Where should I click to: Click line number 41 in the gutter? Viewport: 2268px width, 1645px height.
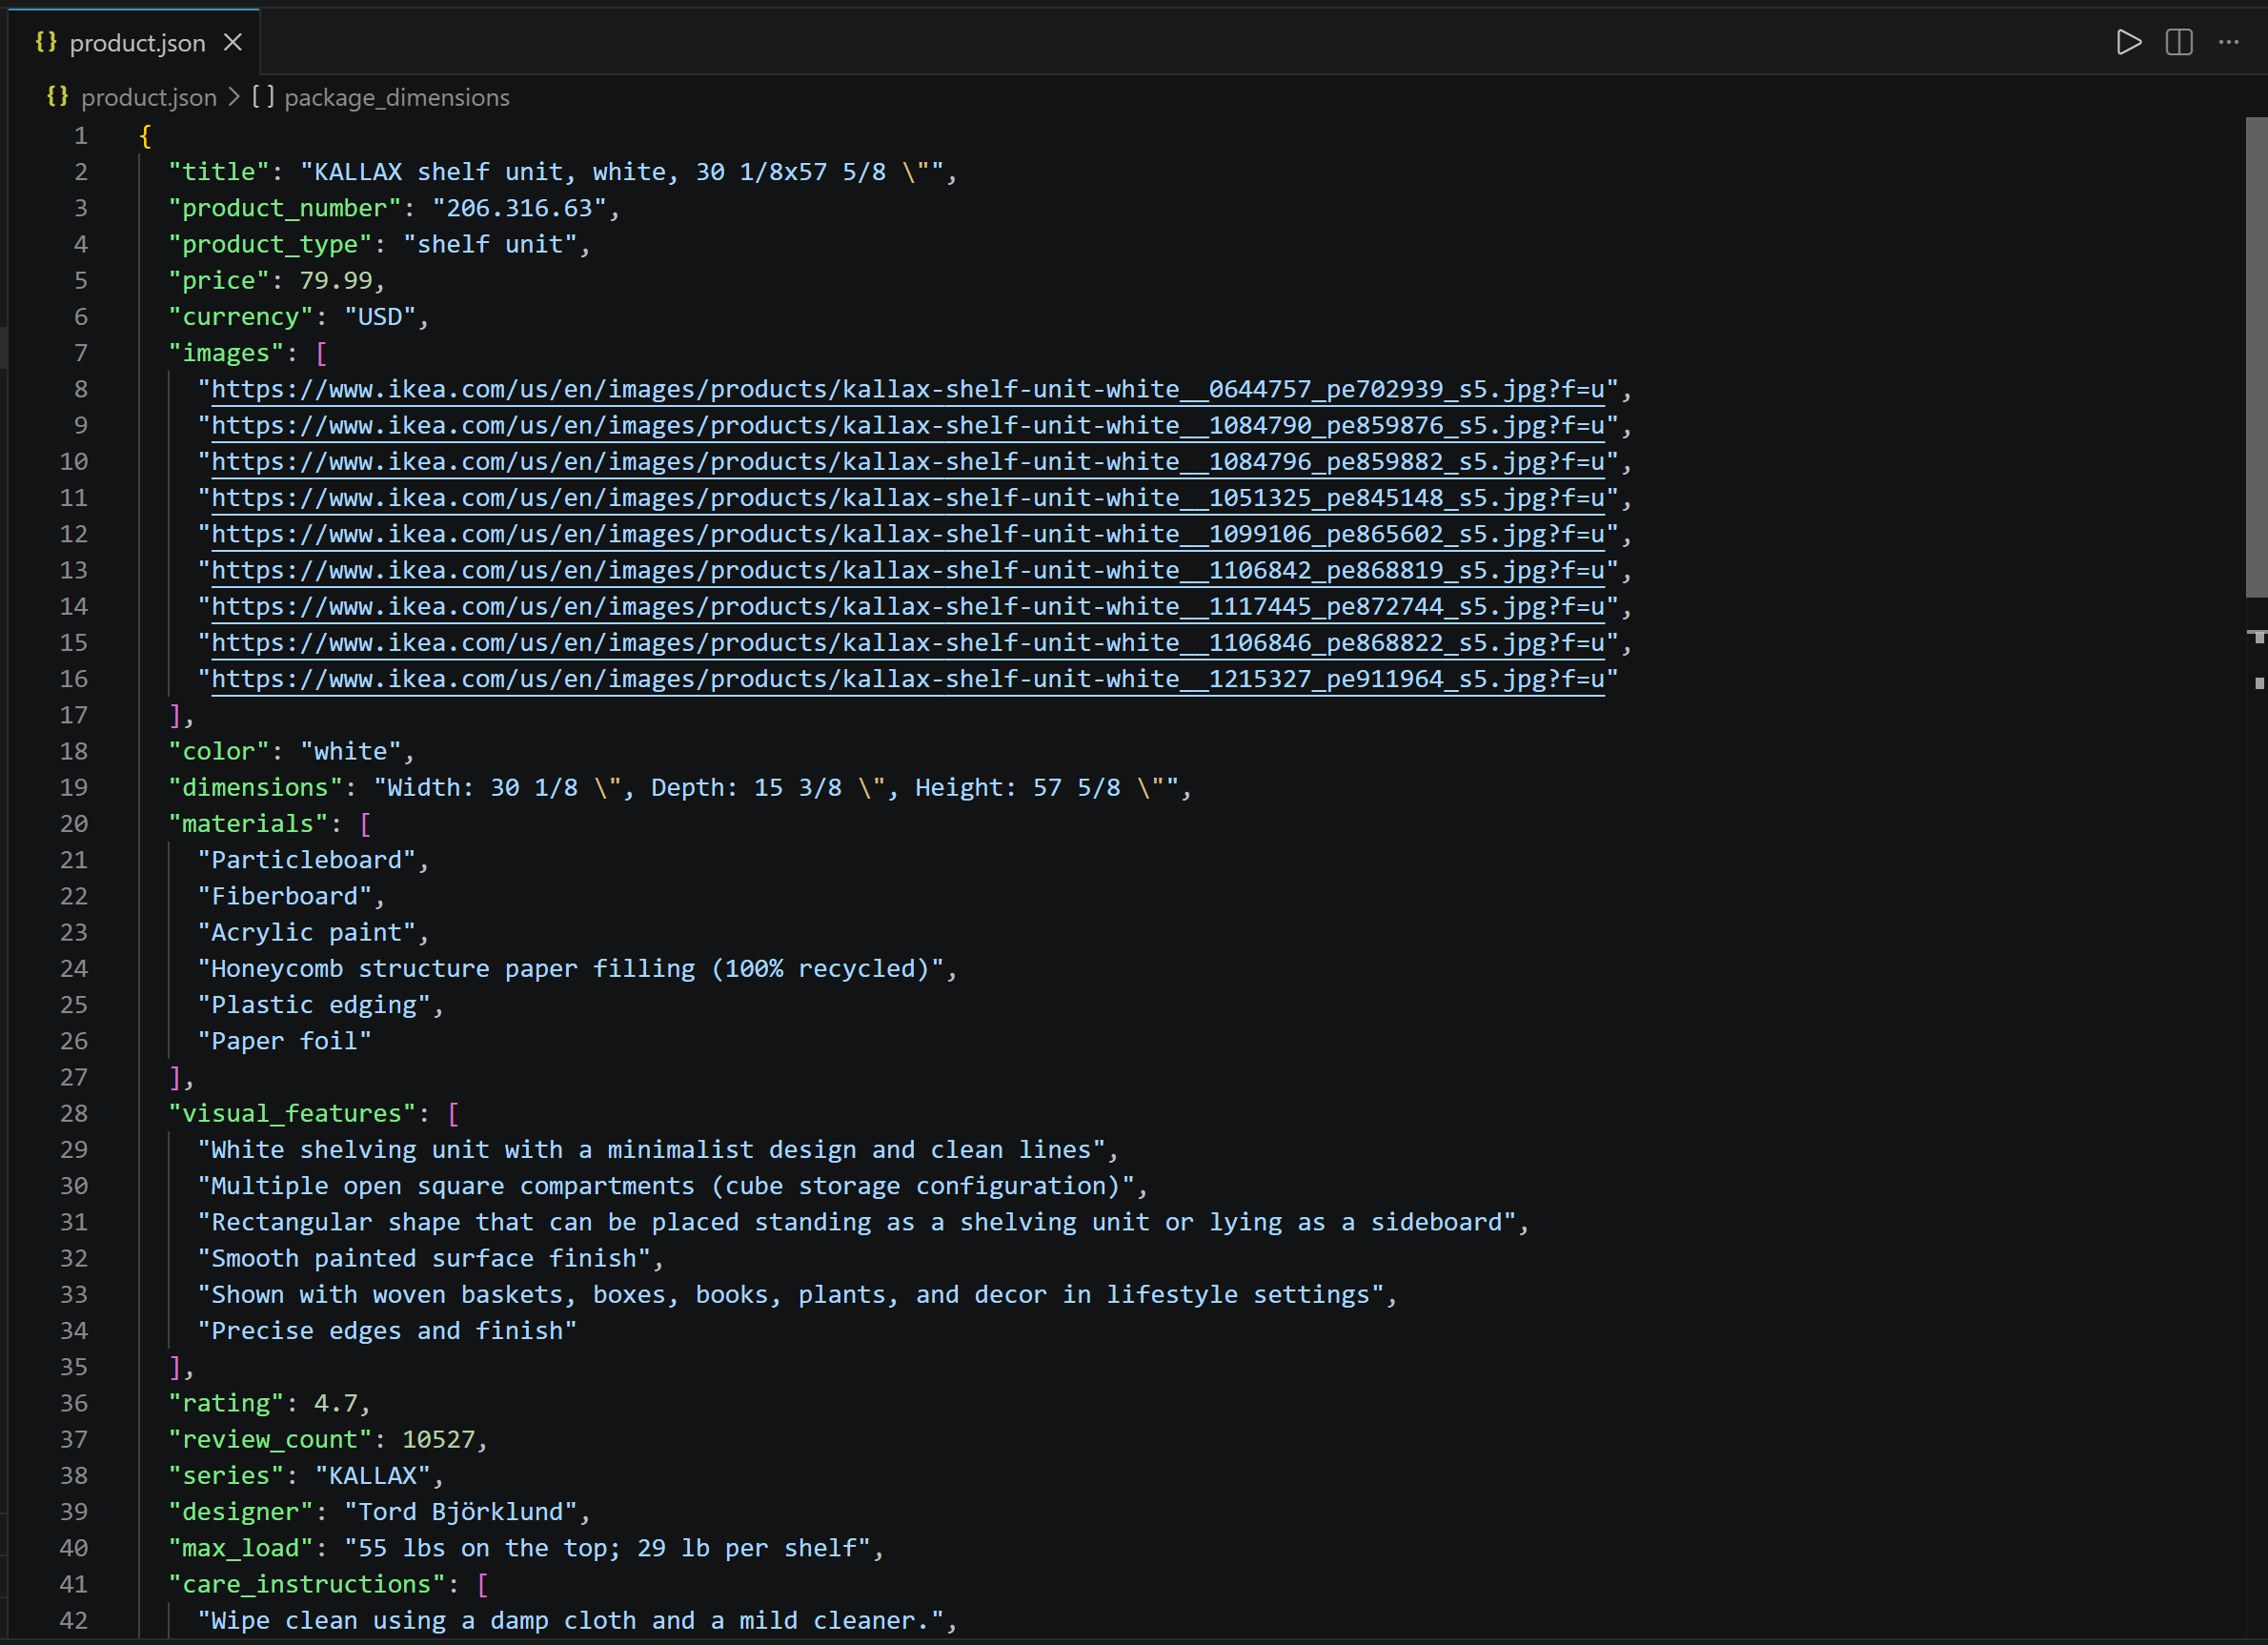(x=74, y=1584)
